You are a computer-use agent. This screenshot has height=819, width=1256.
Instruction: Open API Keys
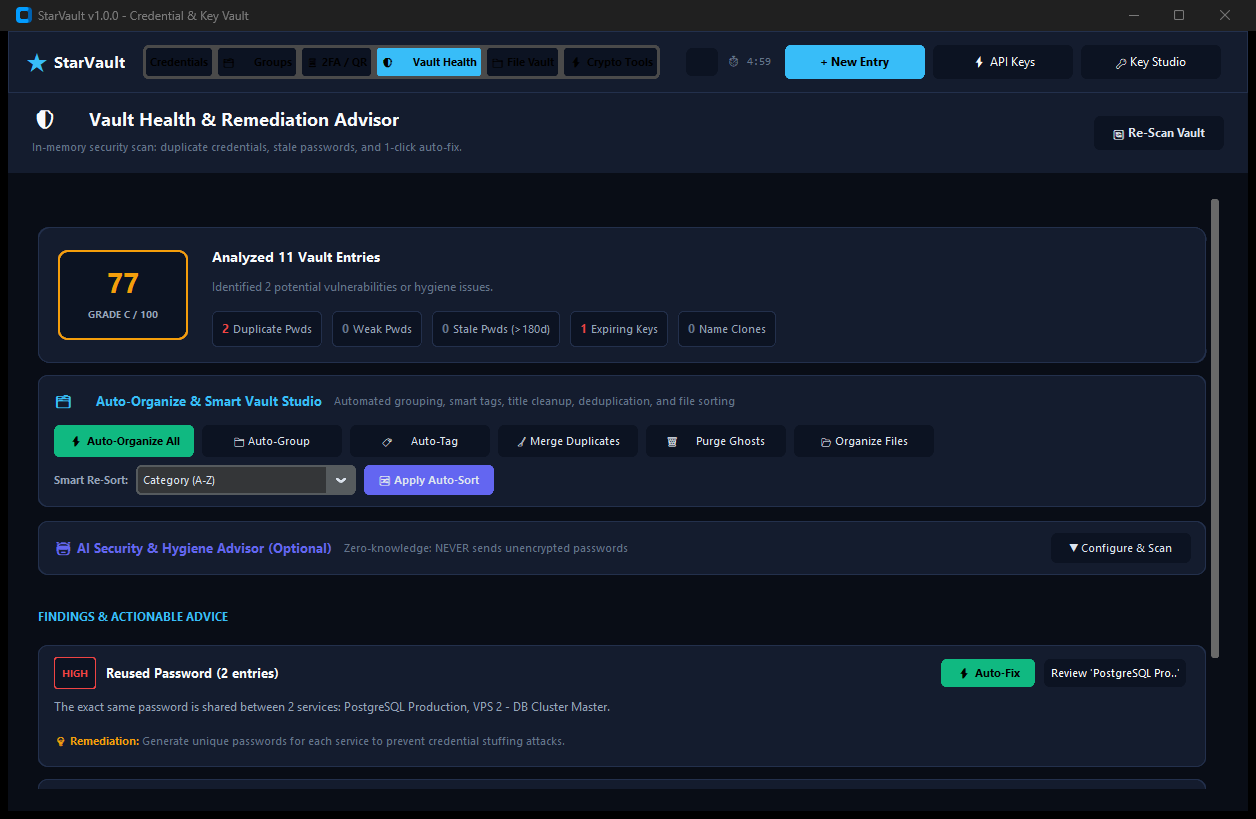tap(1003, 62)
